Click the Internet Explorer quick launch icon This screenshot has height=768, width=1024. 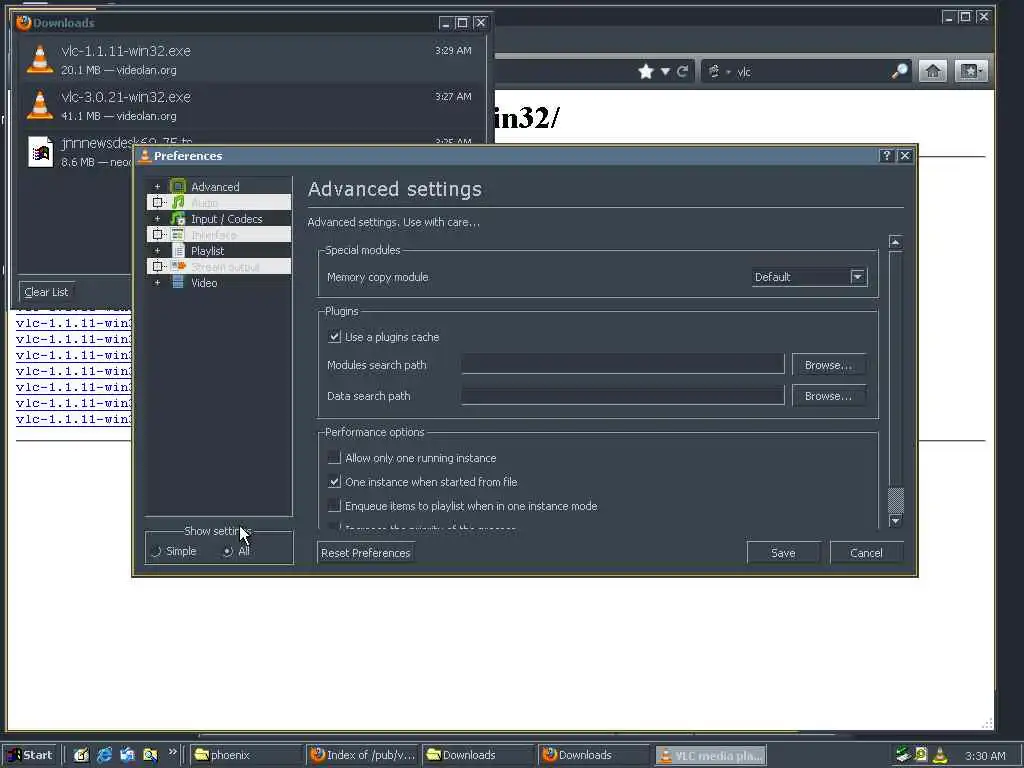click(x=104, y=755)
